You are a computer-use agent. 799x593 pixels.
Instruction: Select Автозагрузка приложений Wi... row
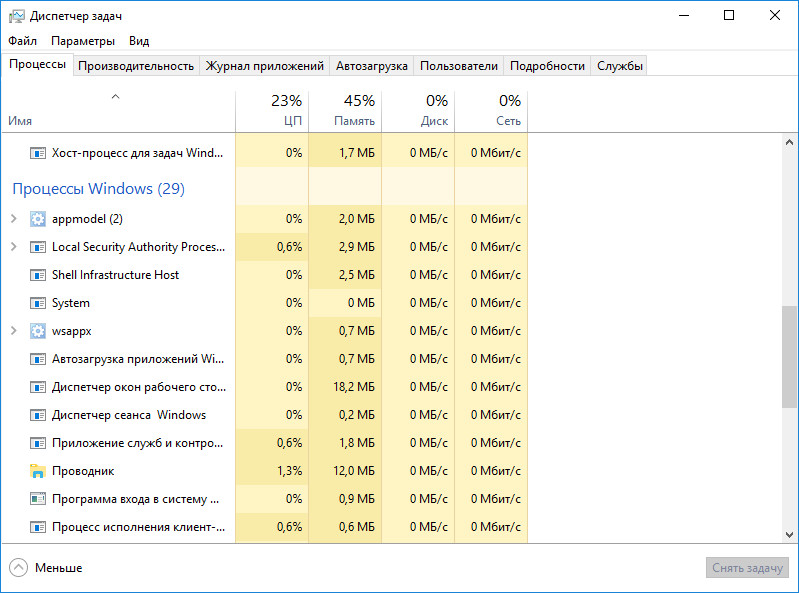(264, 359)
